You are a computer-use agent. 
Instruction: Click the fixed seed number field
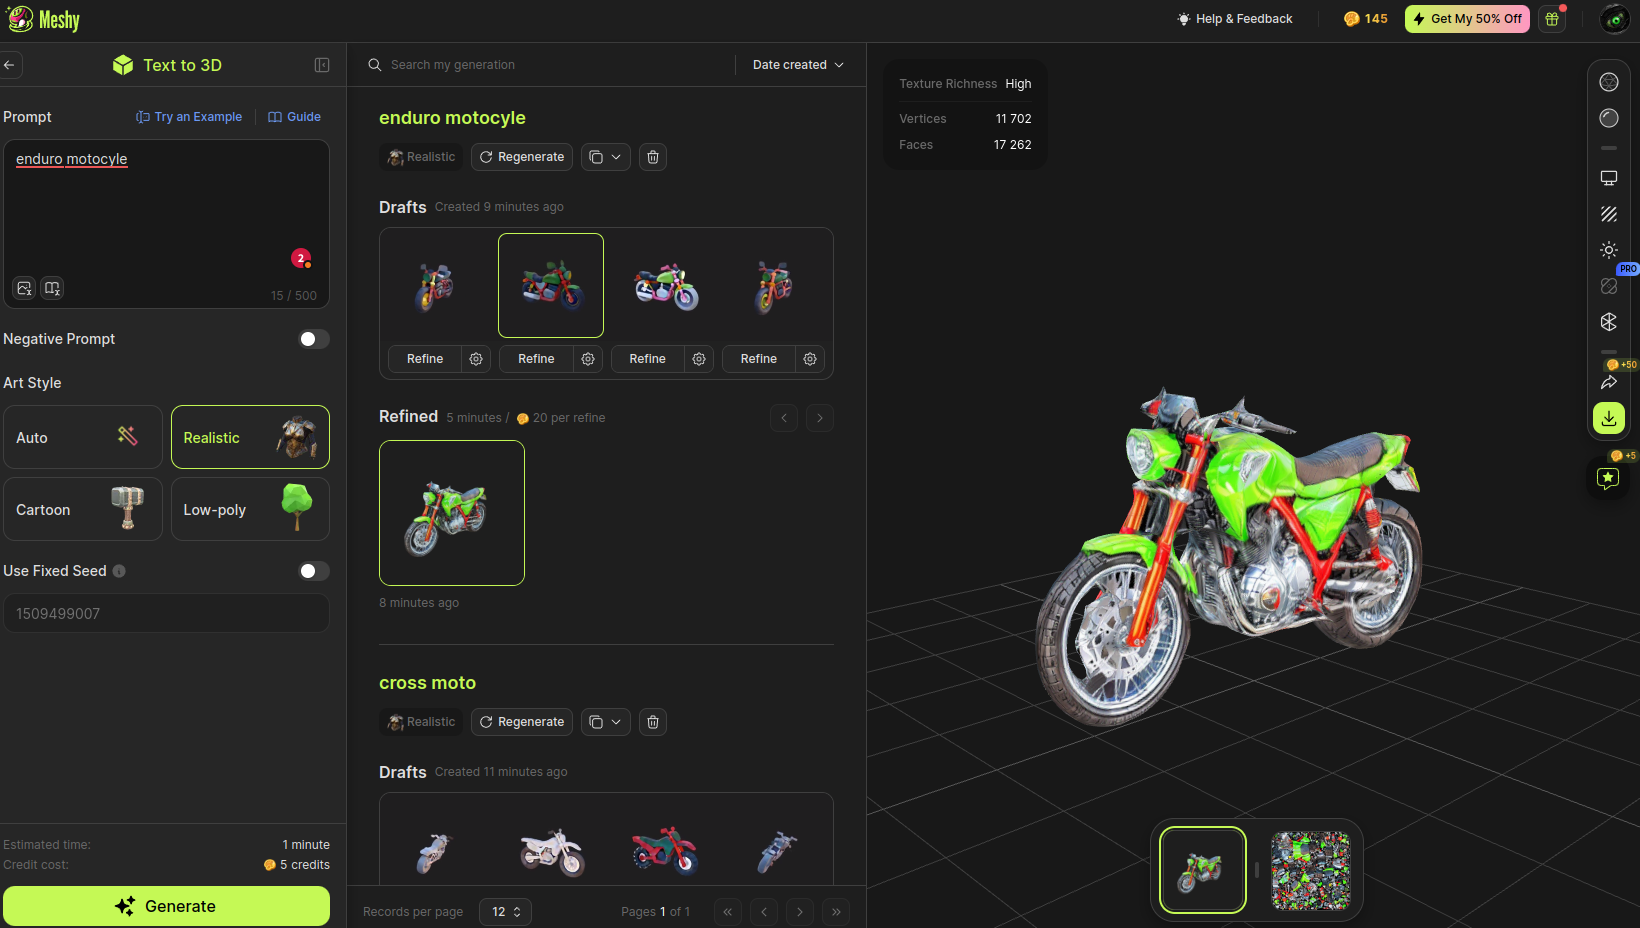pyautogui.click(x=166, y=613)
